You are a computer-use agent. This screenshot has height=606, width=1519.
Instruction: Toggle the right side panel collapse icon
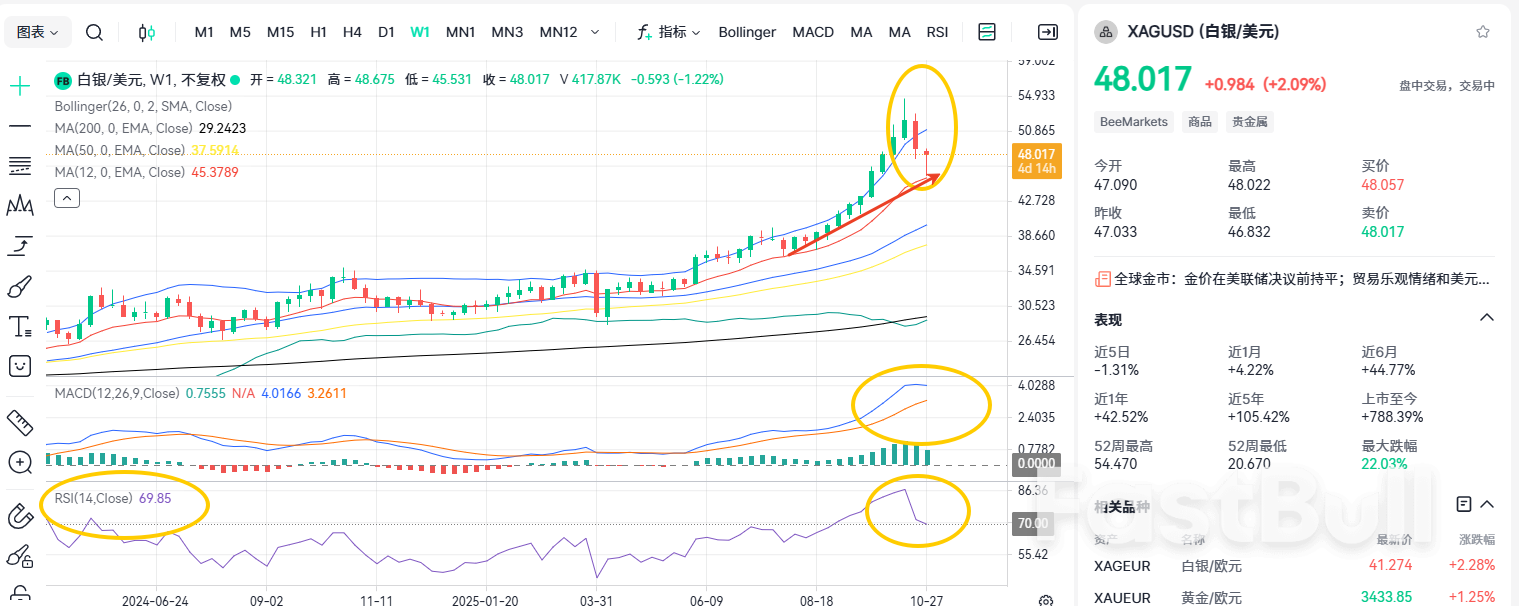coord(1047,32)
